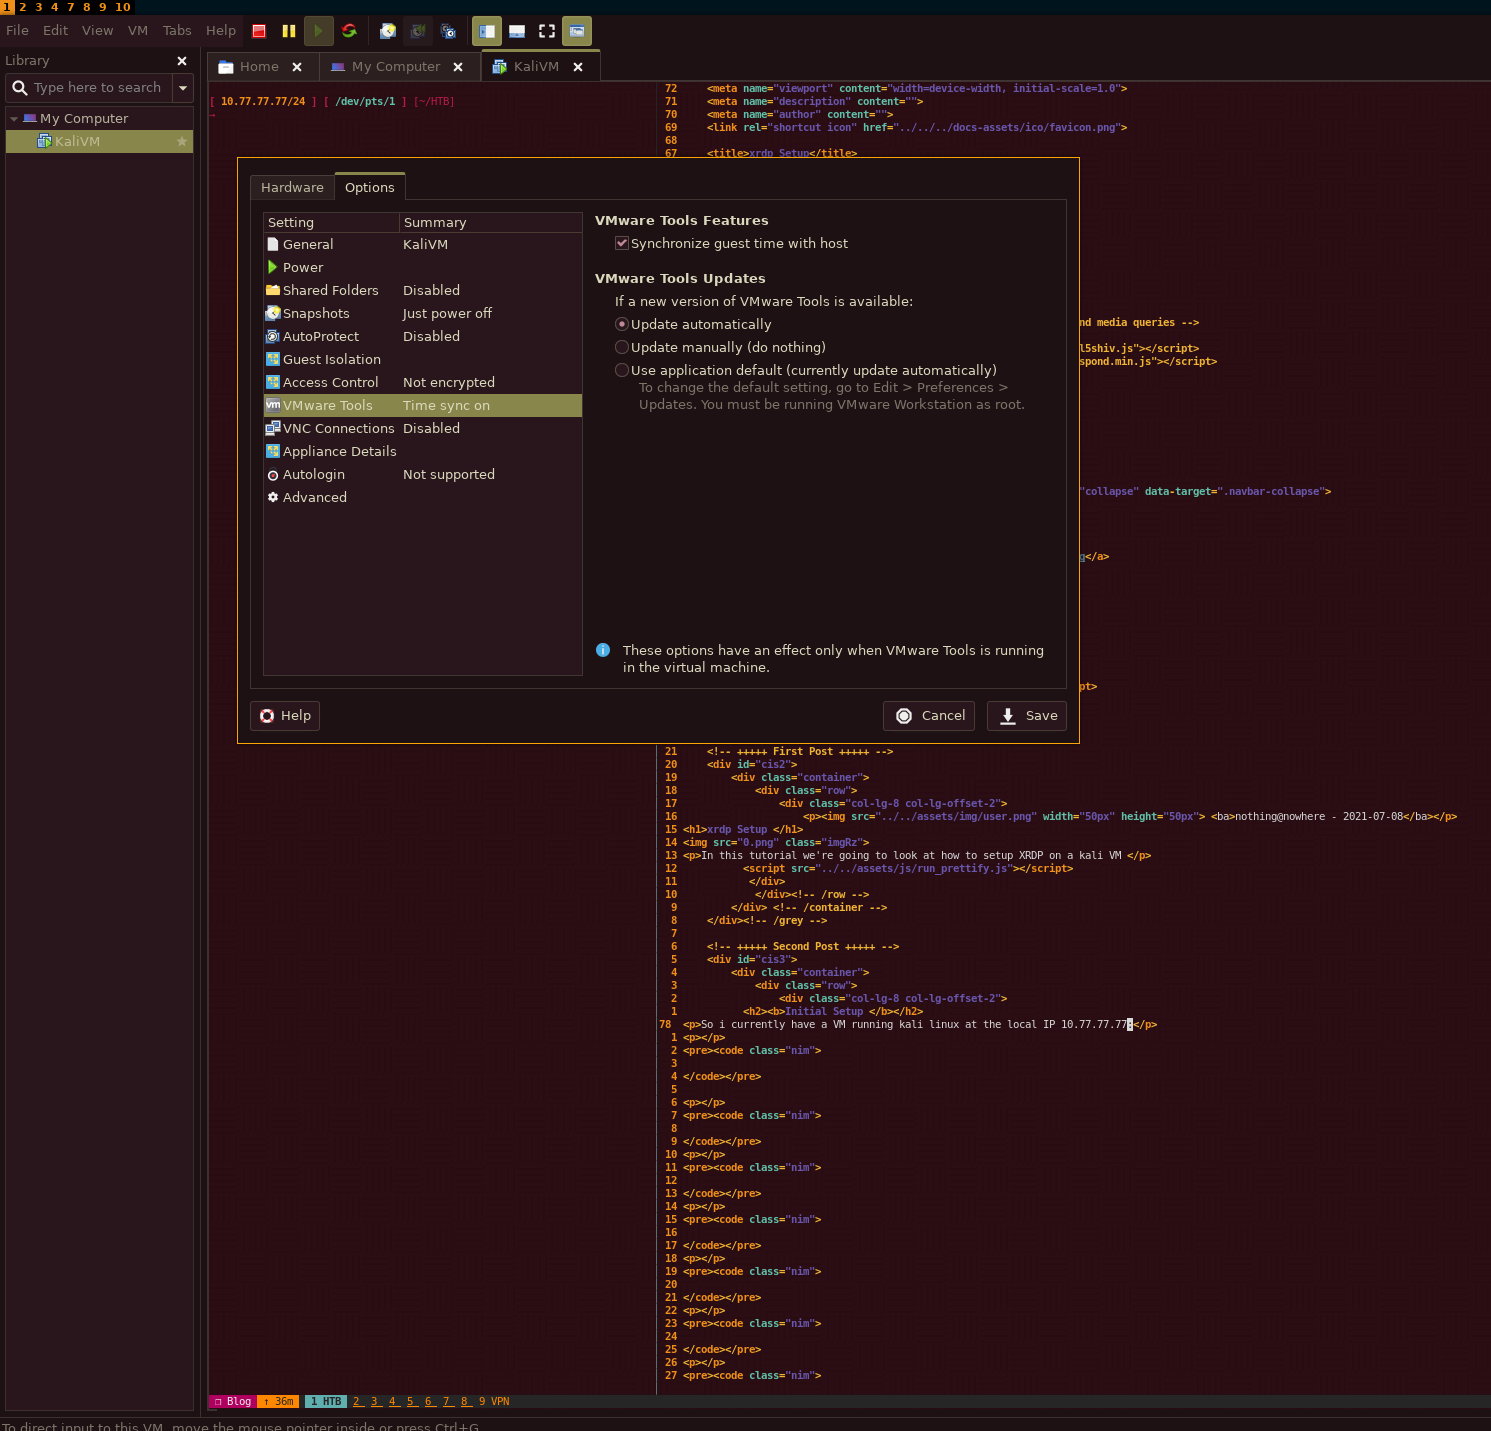Open the File menu
The width and height of the screenshot is (1491, 1431).
point(17,31)
